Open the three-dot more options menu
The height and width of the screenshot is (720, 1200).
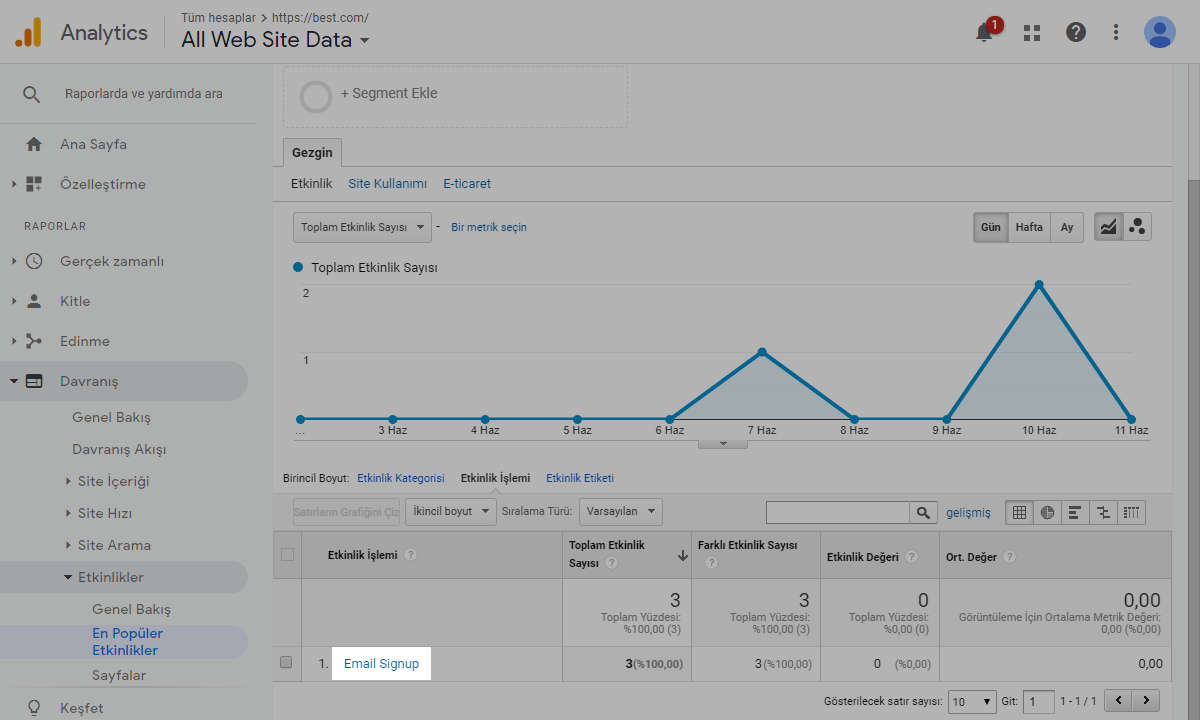1116,33
